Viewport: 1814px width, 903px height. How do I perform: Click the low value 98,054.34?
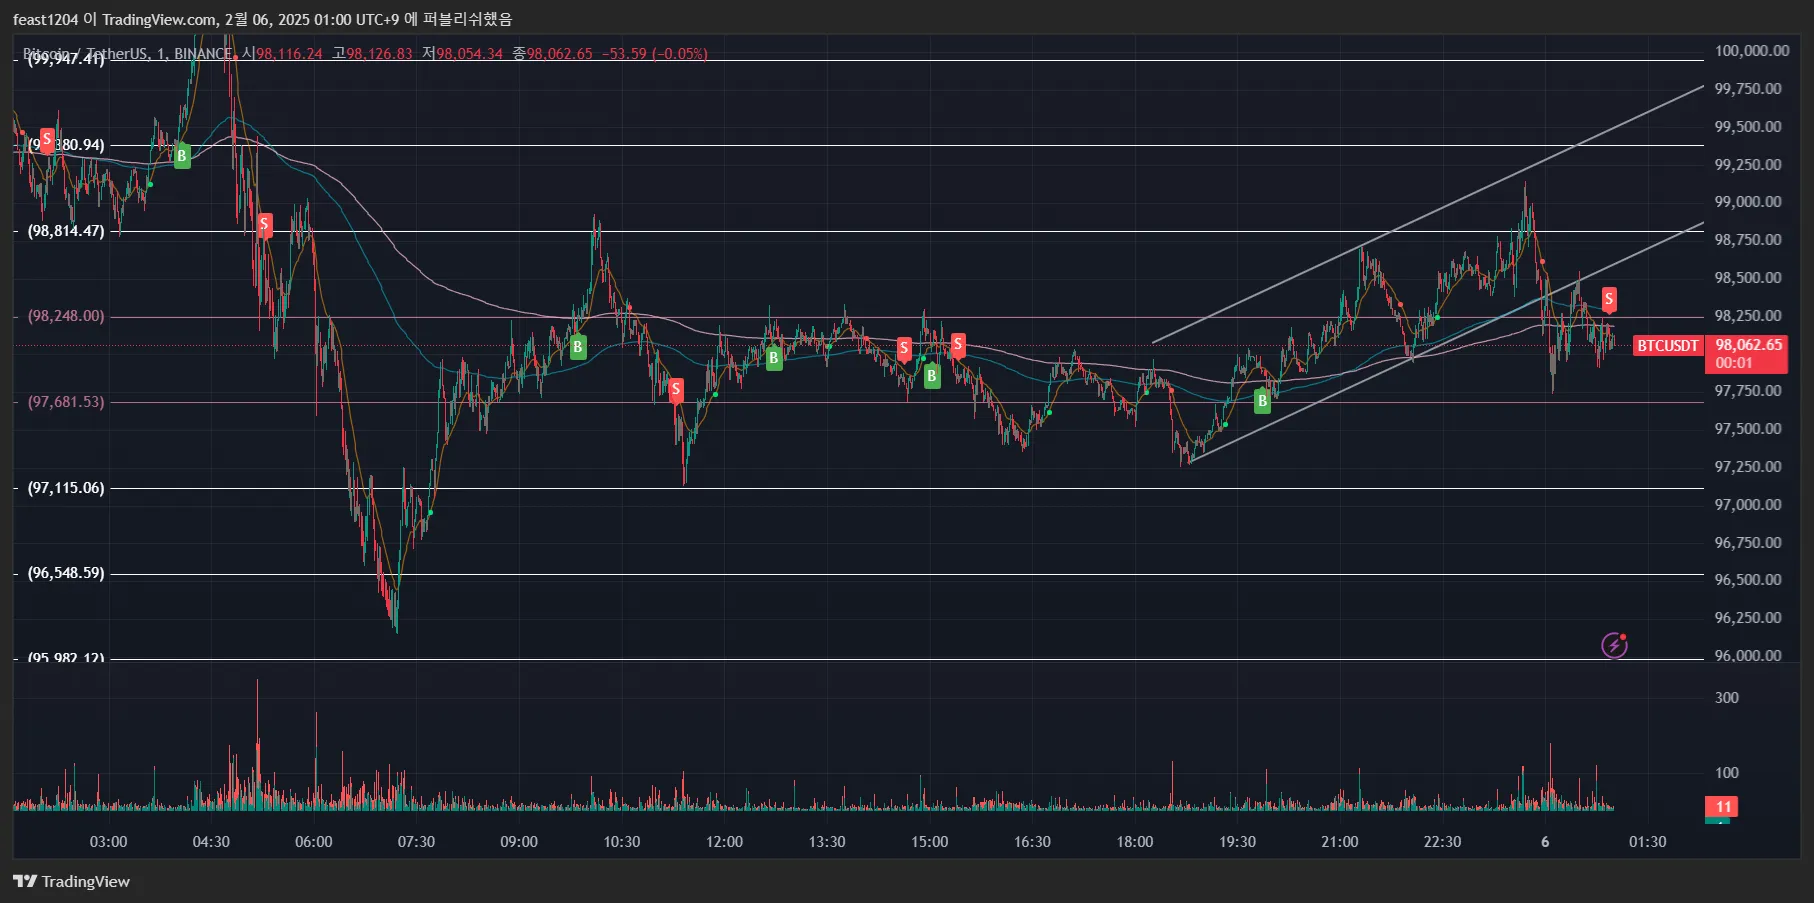pyautogui.click(x=469, y=53)
